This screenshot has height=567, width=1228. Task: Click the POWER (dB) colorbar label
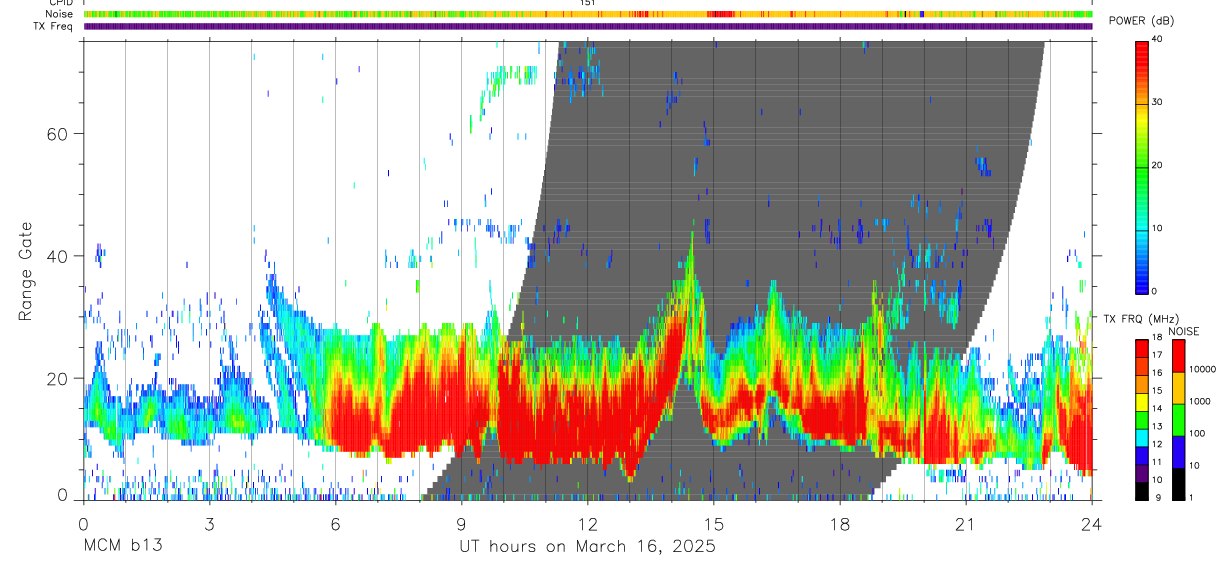pyautogui.click(x=1141, y=21)
